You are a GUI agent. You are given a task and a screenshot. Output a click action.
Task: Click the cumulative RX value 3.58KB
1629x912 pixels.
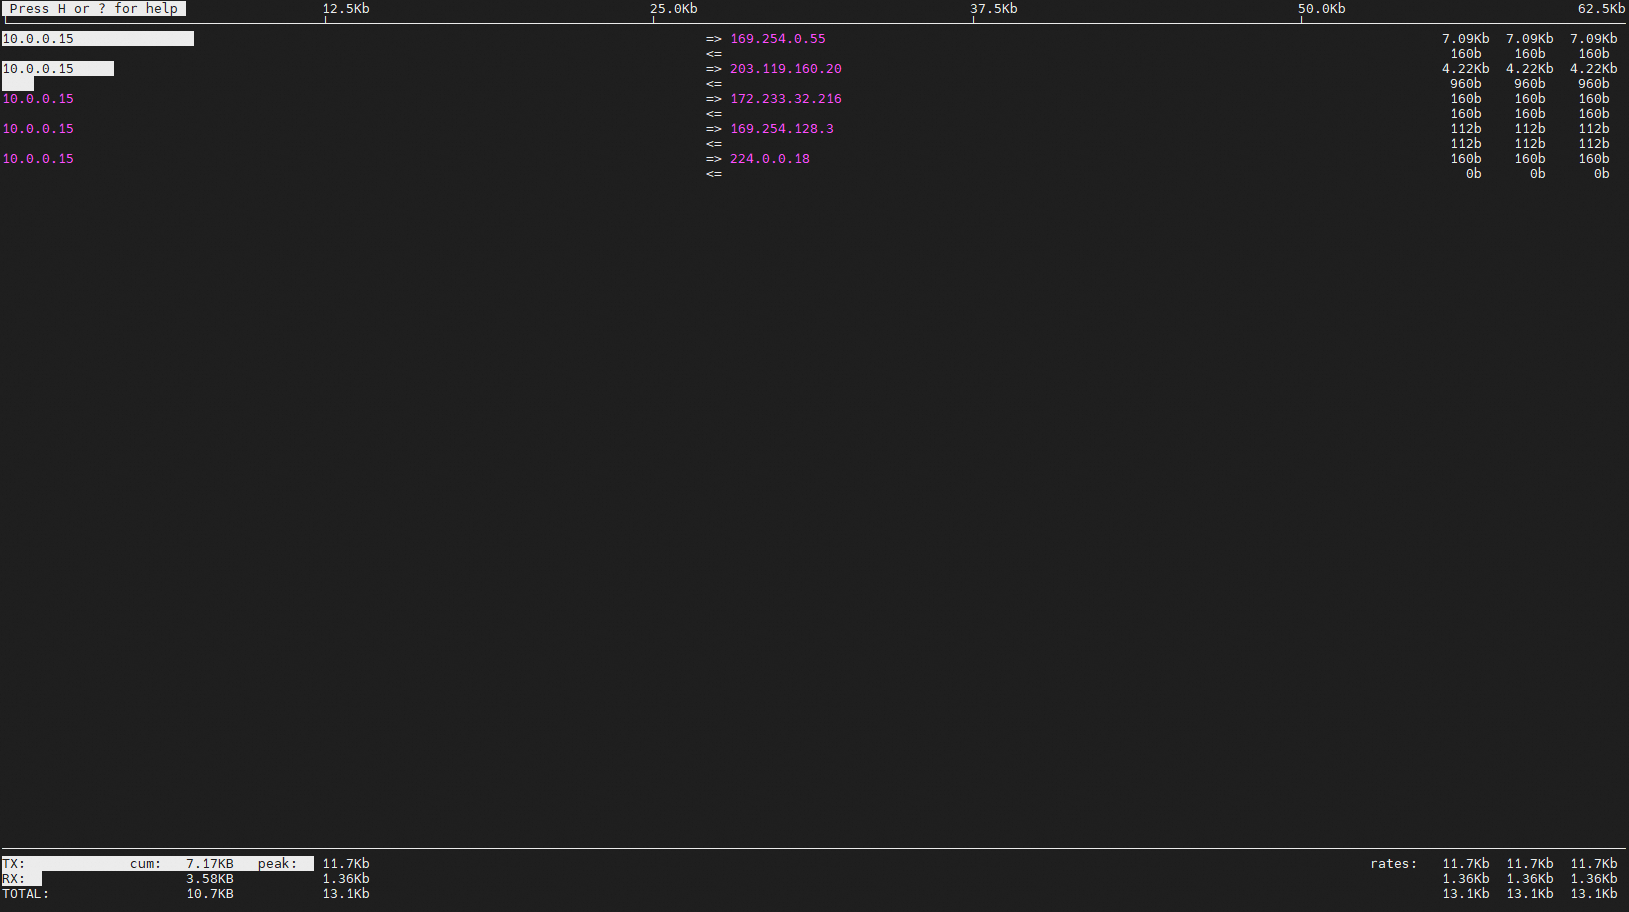click(x=210, y=879)
